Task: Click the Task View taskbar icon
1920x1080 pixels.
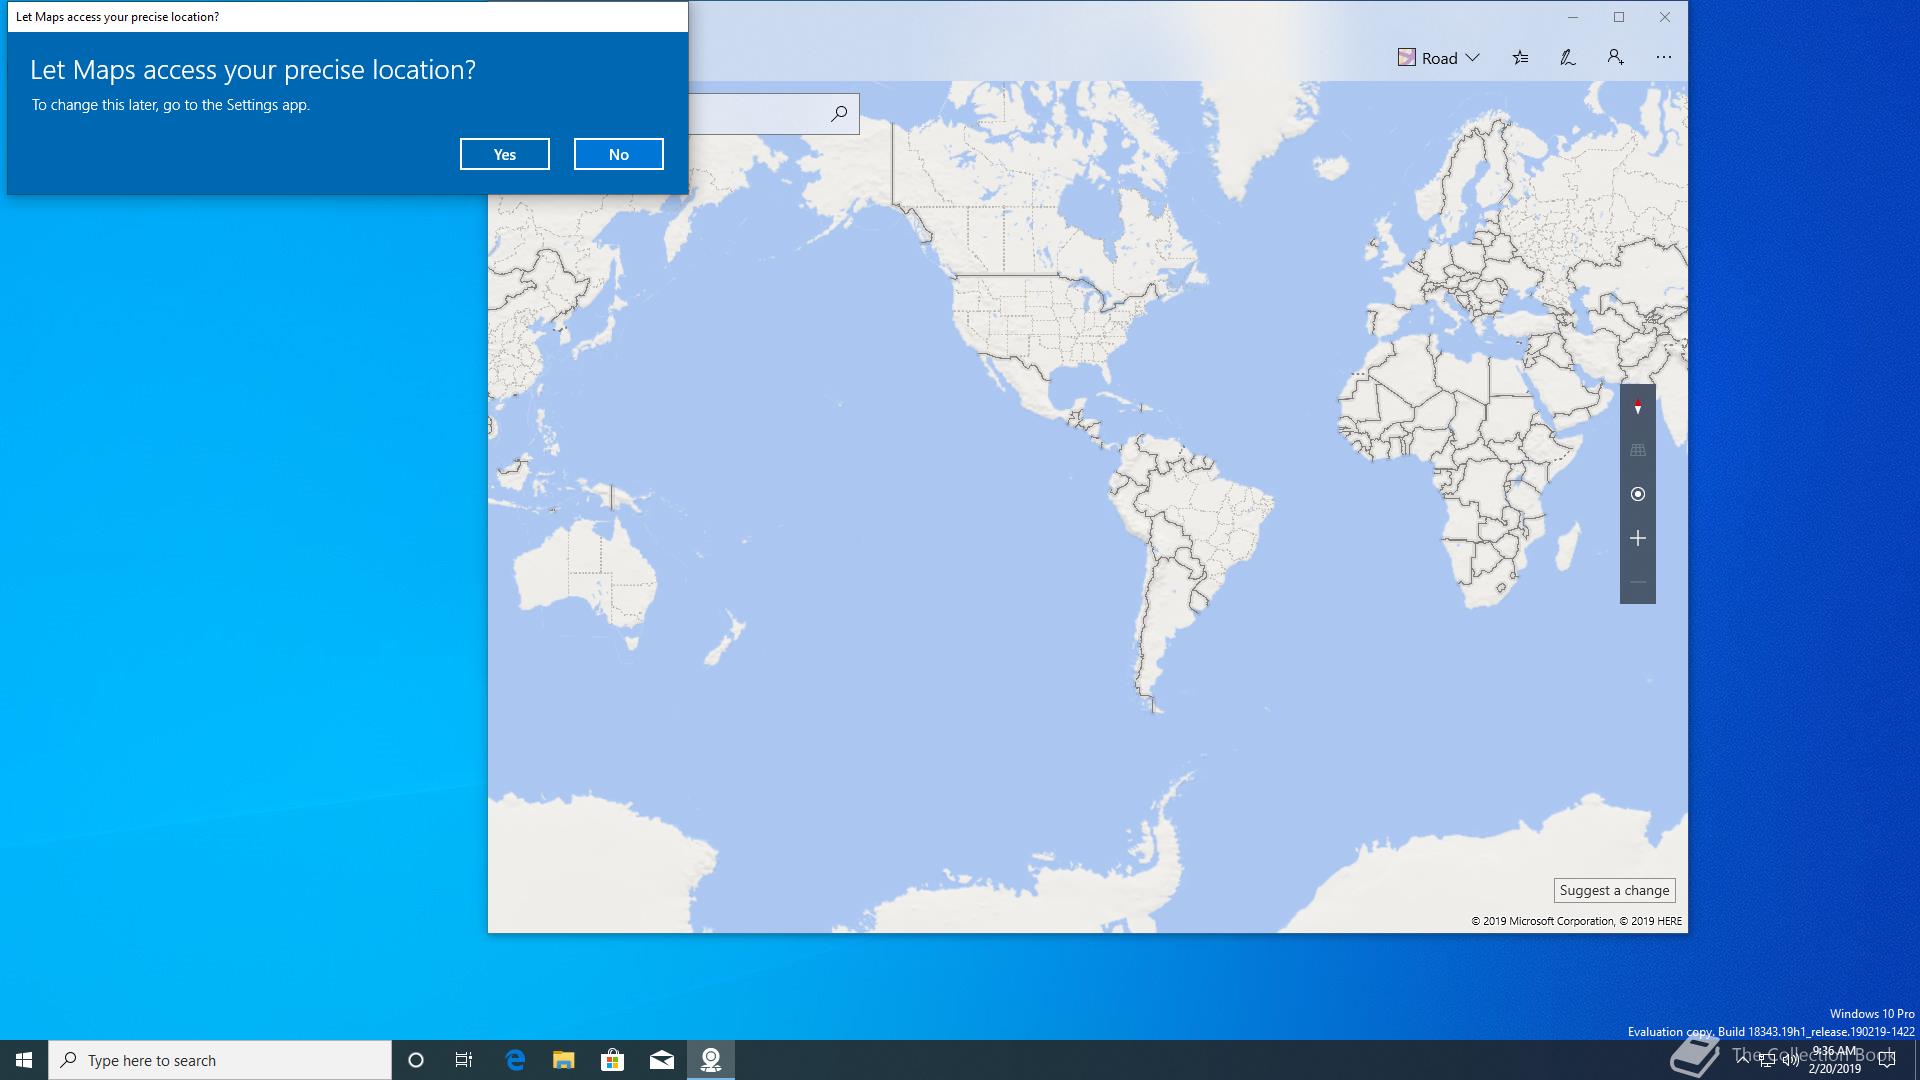Action: (464, 1060)
